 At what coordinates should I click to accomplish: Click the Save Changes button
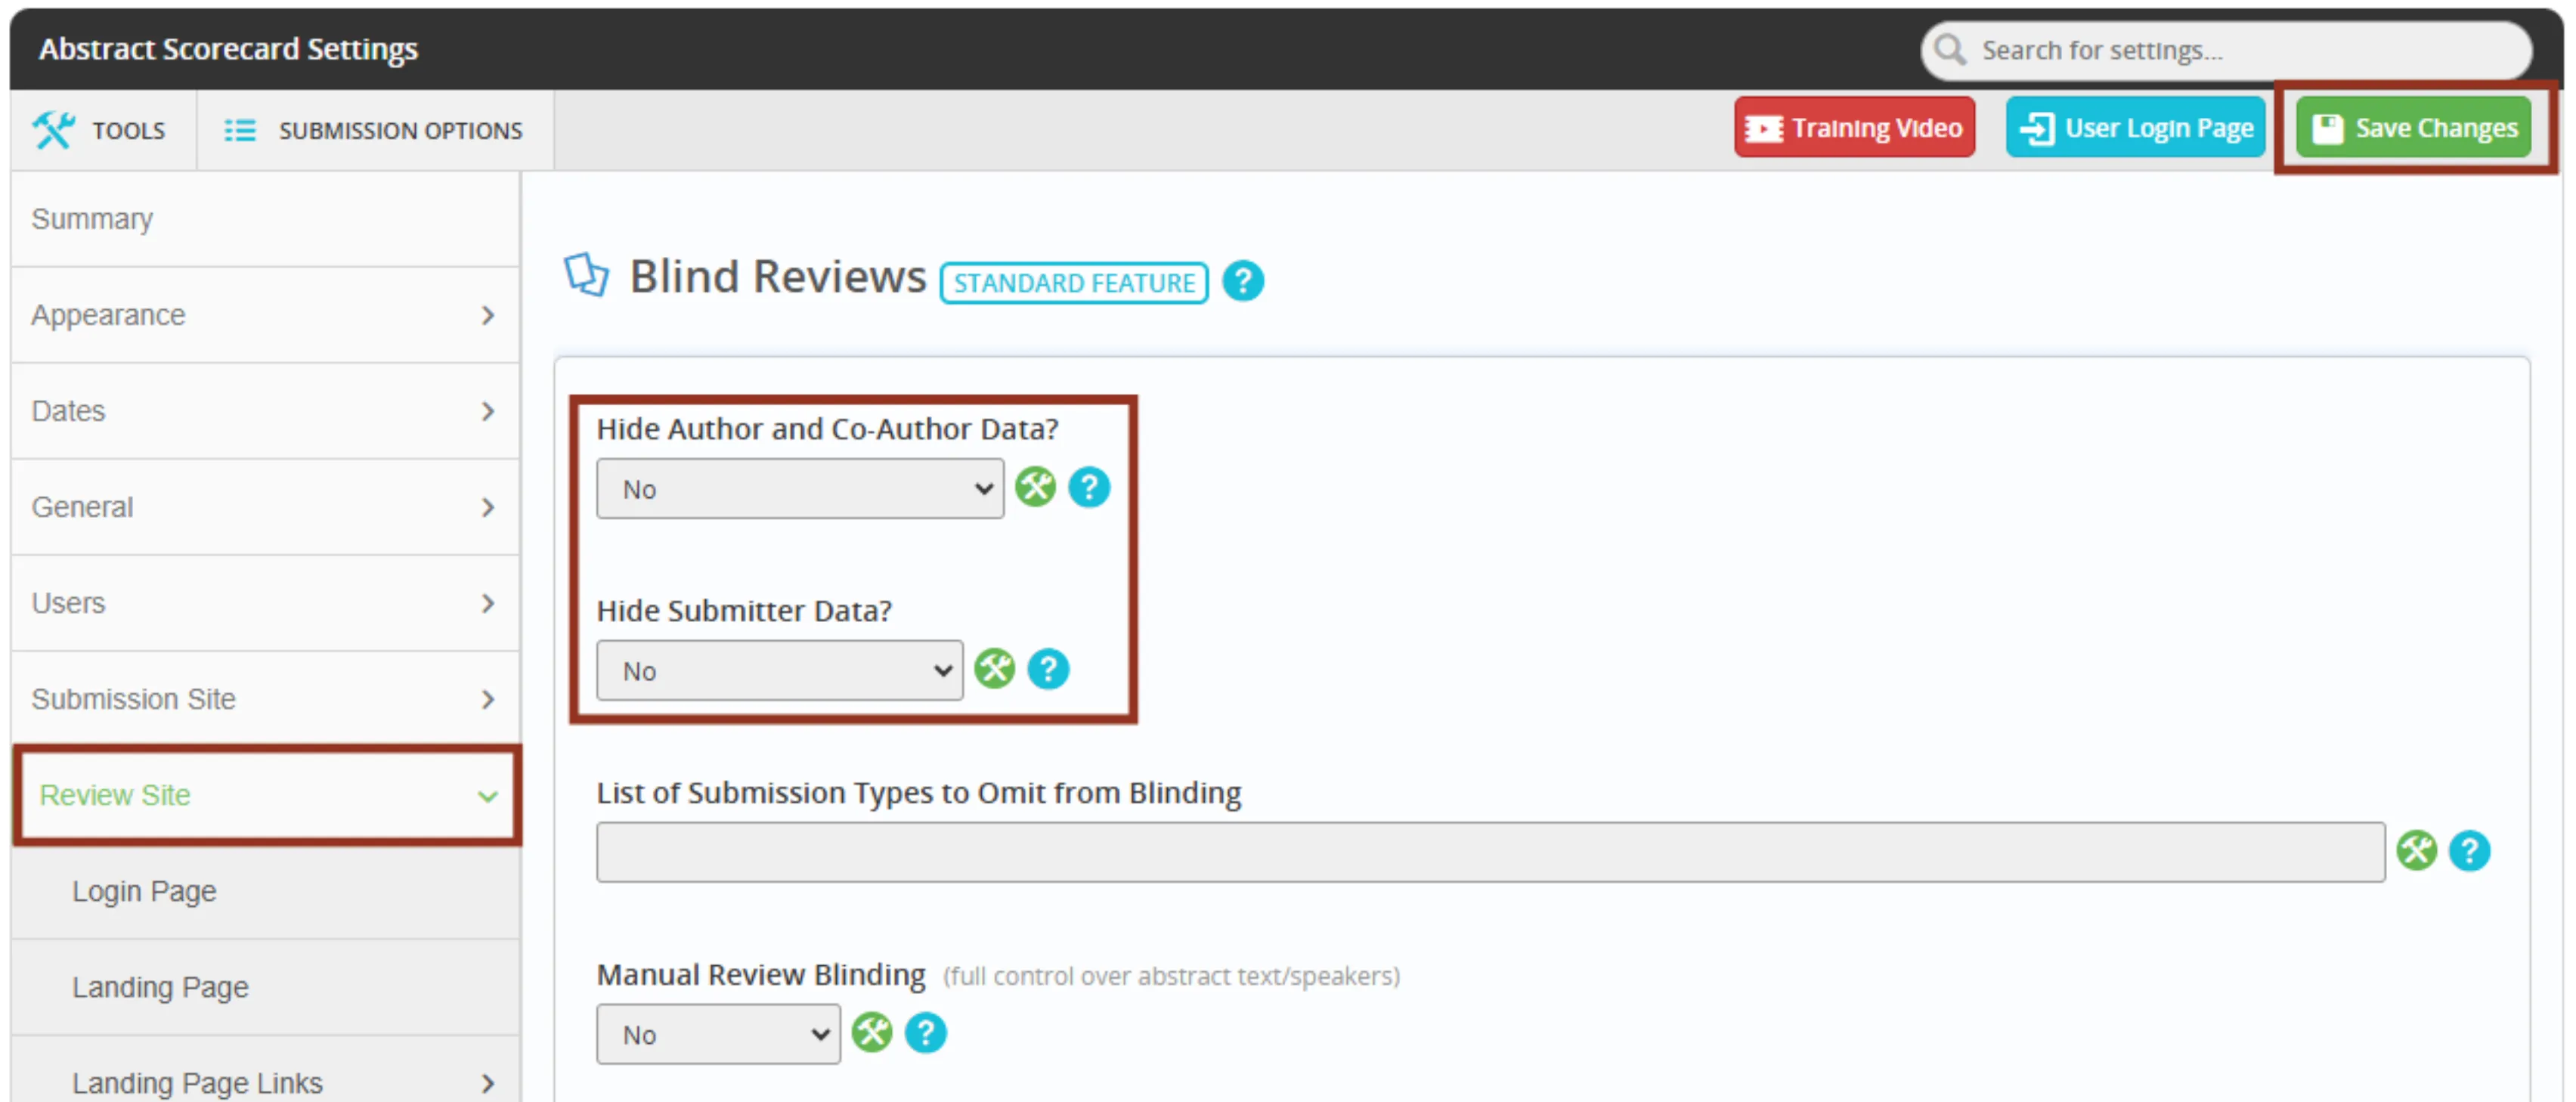point(2413,128)
